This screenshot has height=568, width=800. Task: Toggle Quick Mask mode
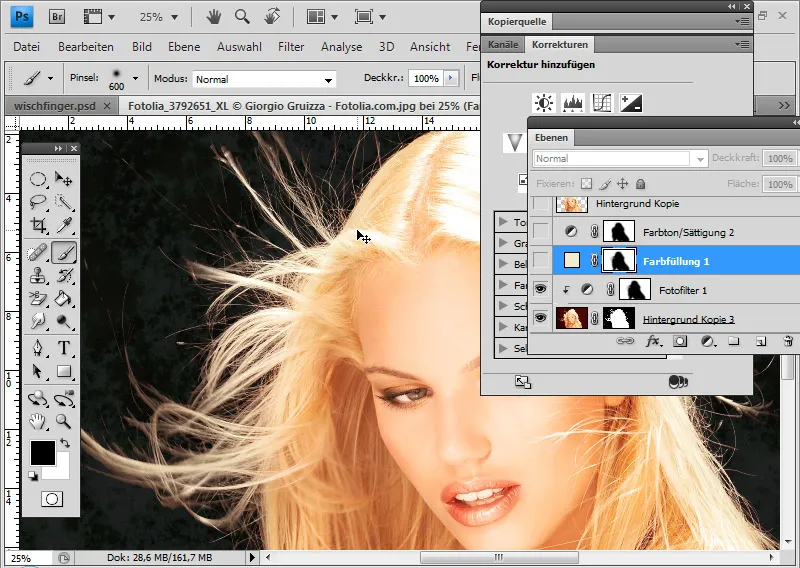pos(52,499)
